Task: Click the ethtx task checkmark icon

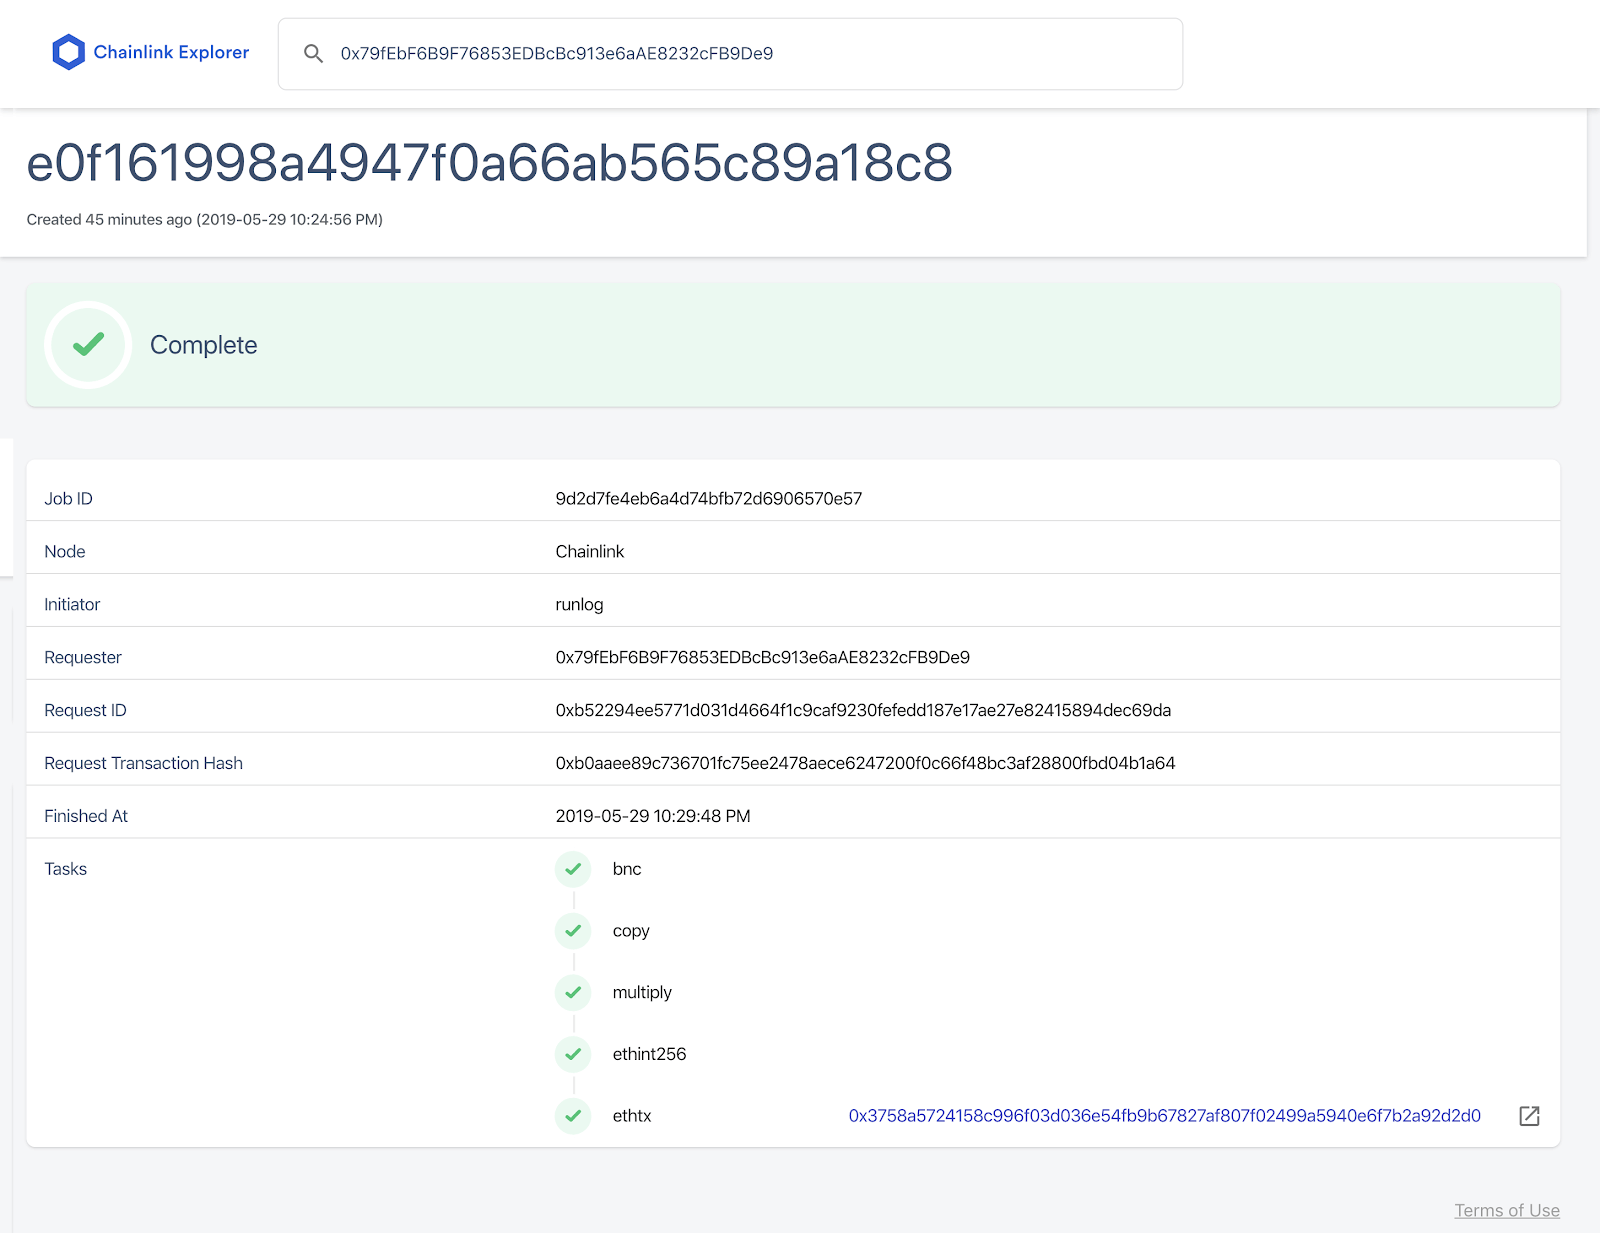Action: pos(573,1116)
